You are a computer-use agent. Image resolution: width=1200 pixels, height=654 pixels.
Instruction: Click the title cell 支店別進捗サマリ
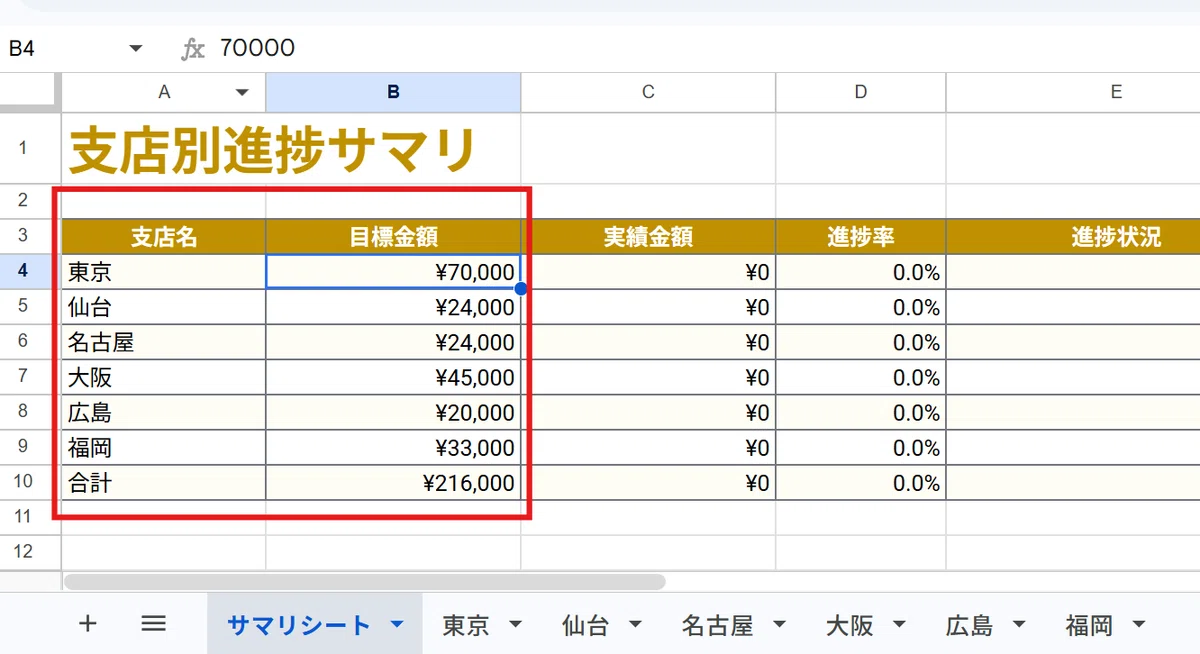coord(270,150)
